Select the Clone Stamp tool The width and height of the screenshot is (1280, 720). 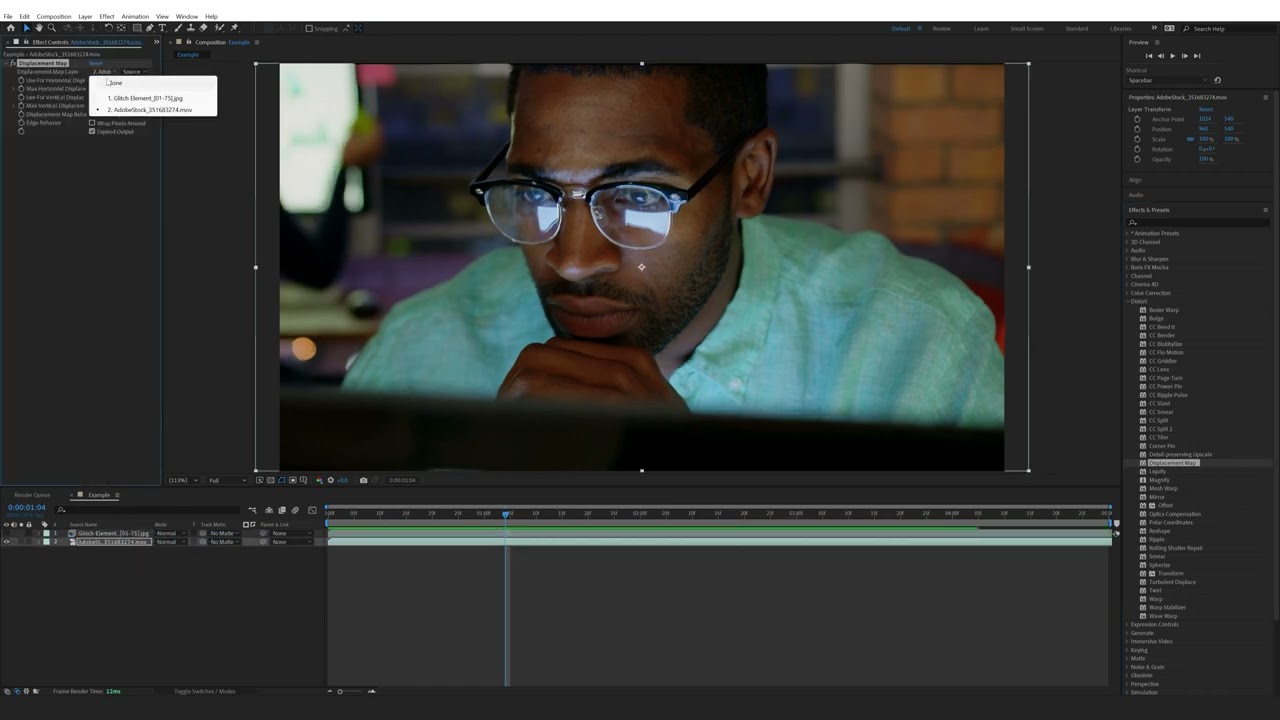191,28
